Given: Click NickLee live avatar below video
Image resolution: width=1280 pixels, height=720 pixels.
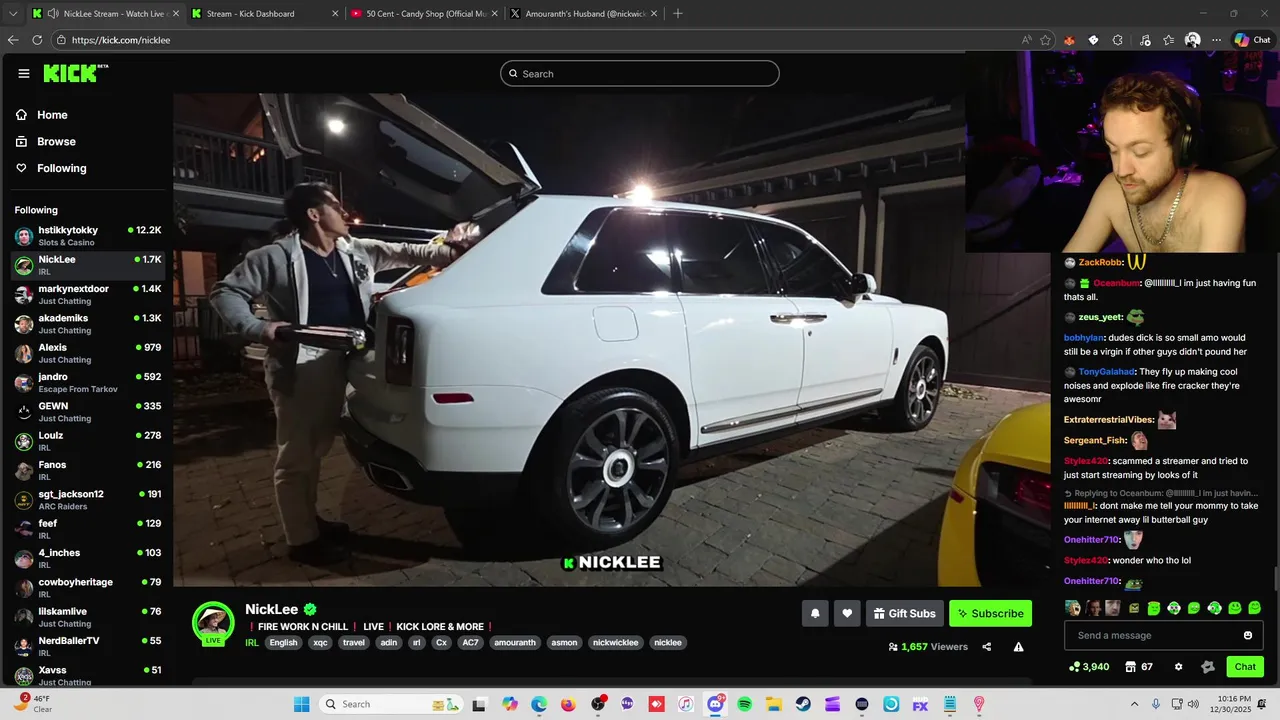Looking at the screenshot, I should click(213, 623).
